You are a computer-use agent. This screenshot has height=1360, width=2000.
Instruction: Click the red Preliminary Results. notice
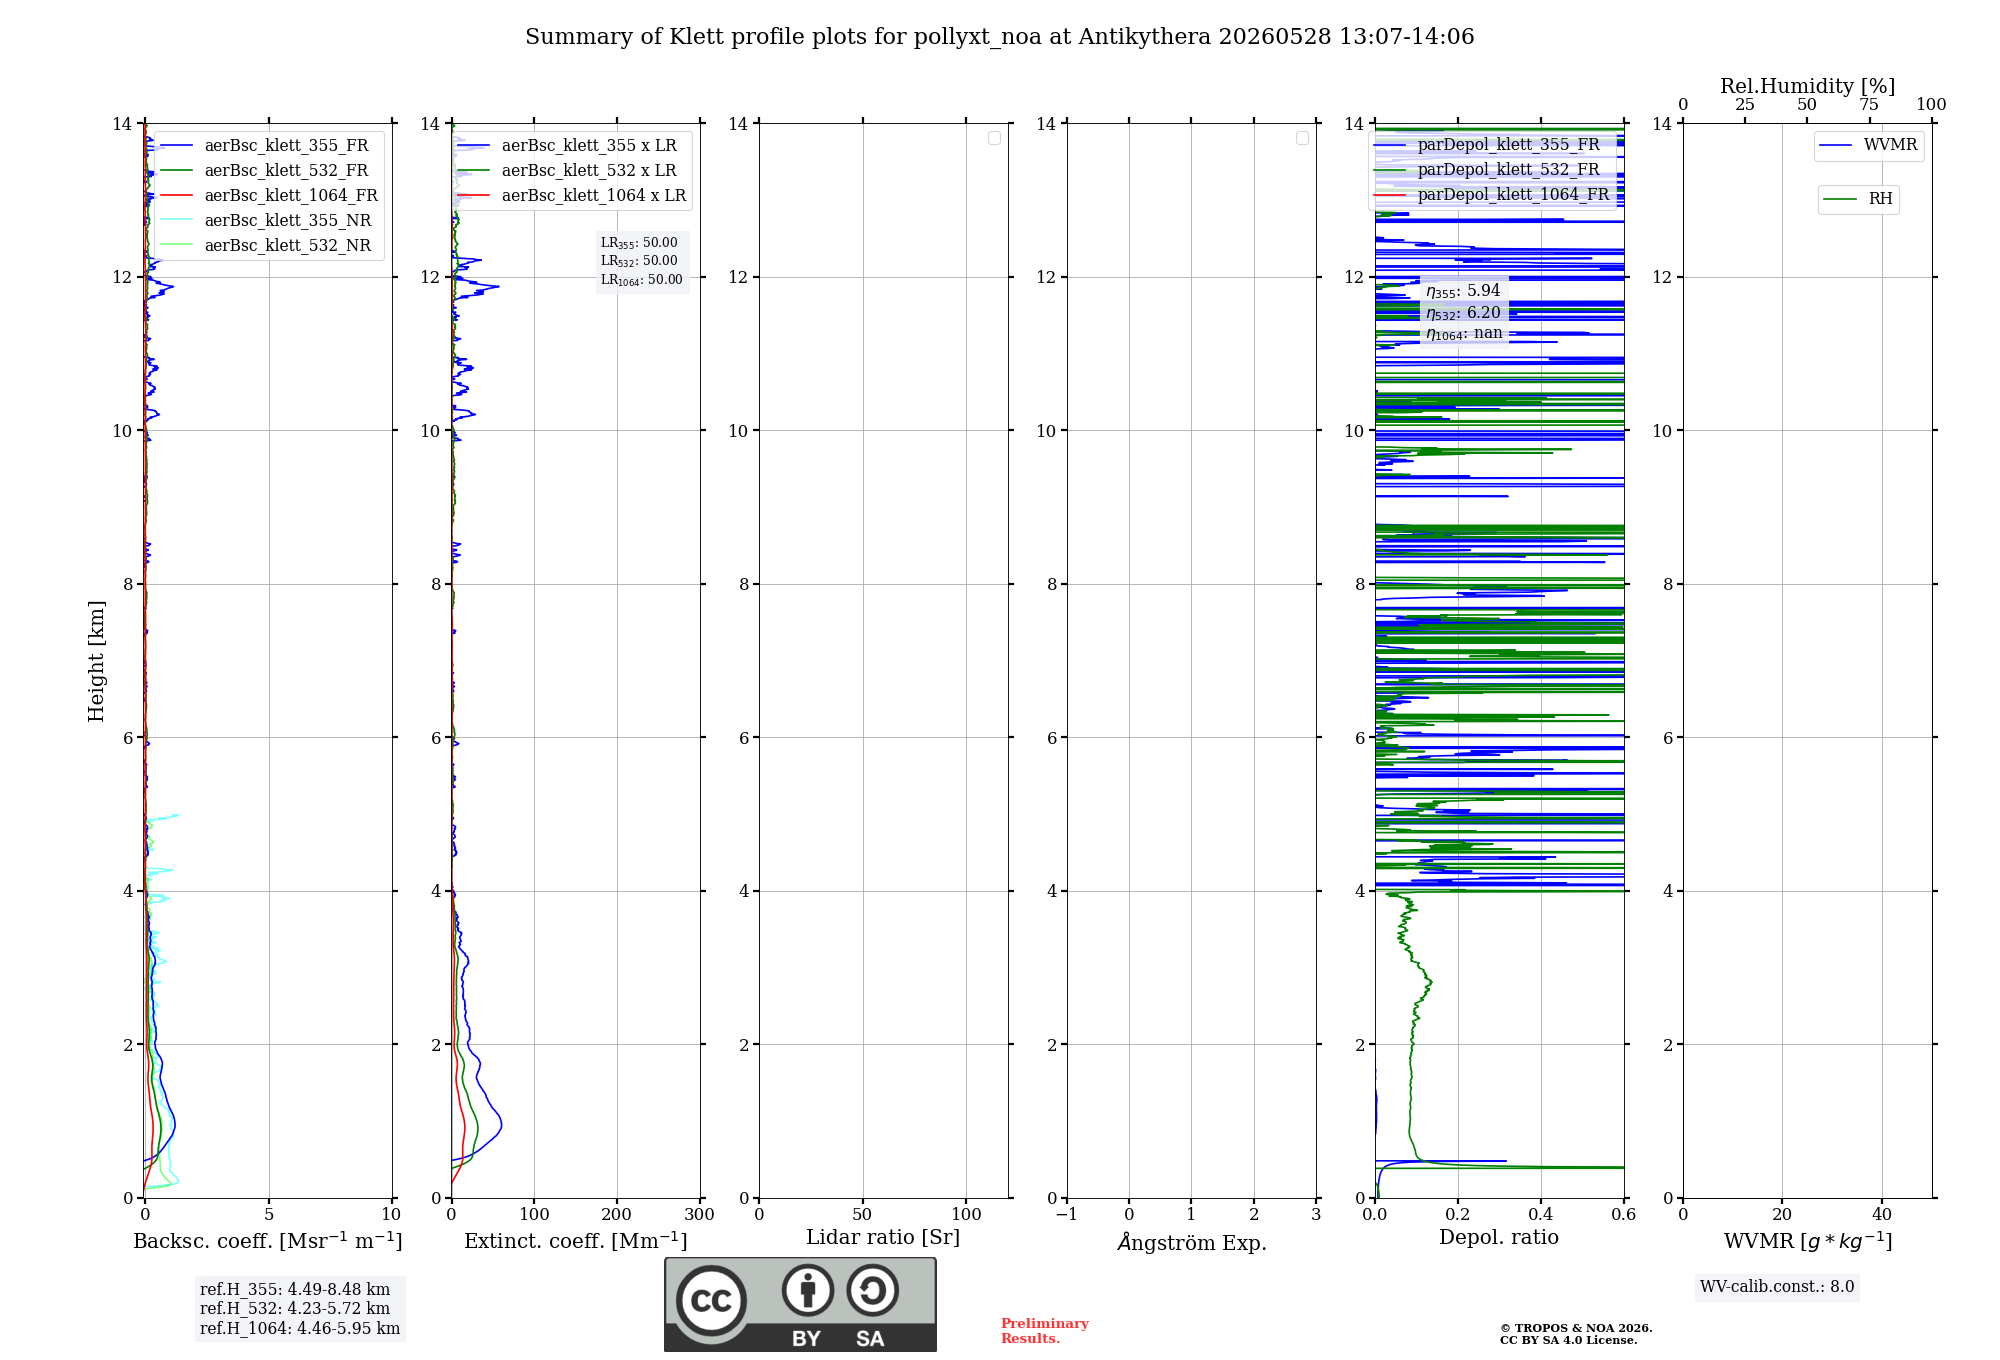point(1045,1331)
